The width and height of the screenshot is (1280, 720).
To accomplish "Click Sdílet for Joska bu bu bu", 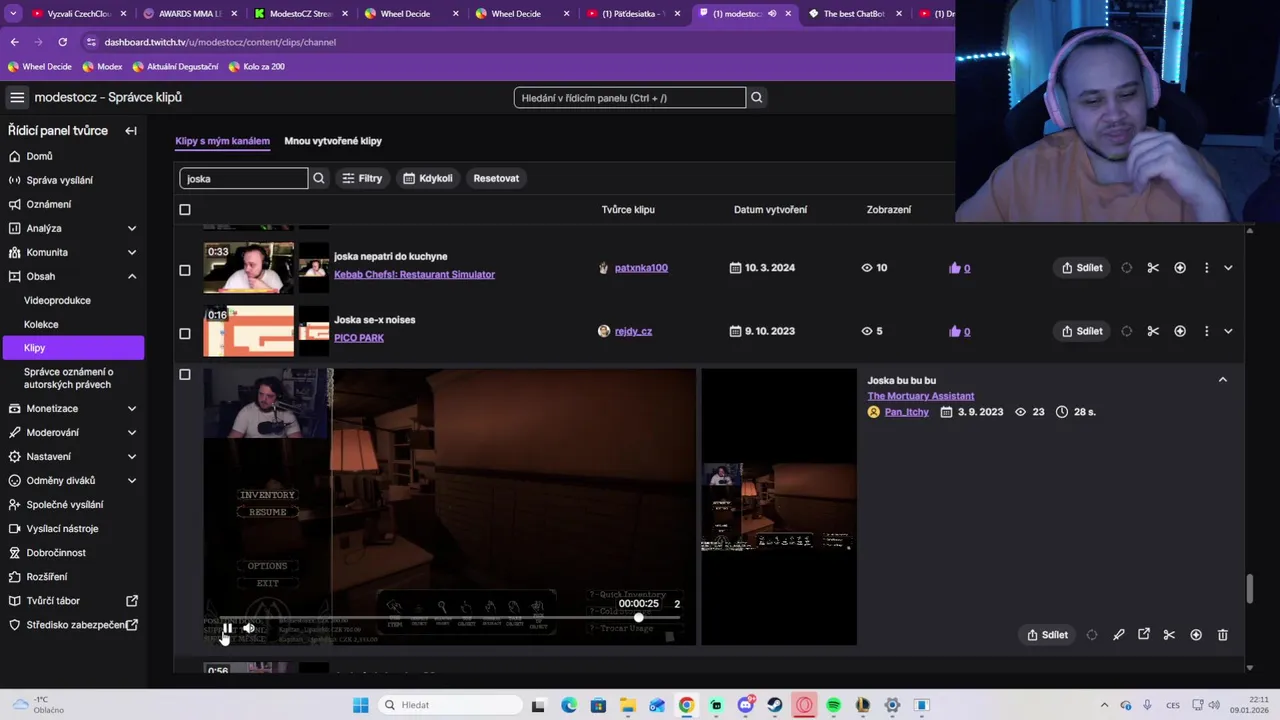I will coord(1047,635).
